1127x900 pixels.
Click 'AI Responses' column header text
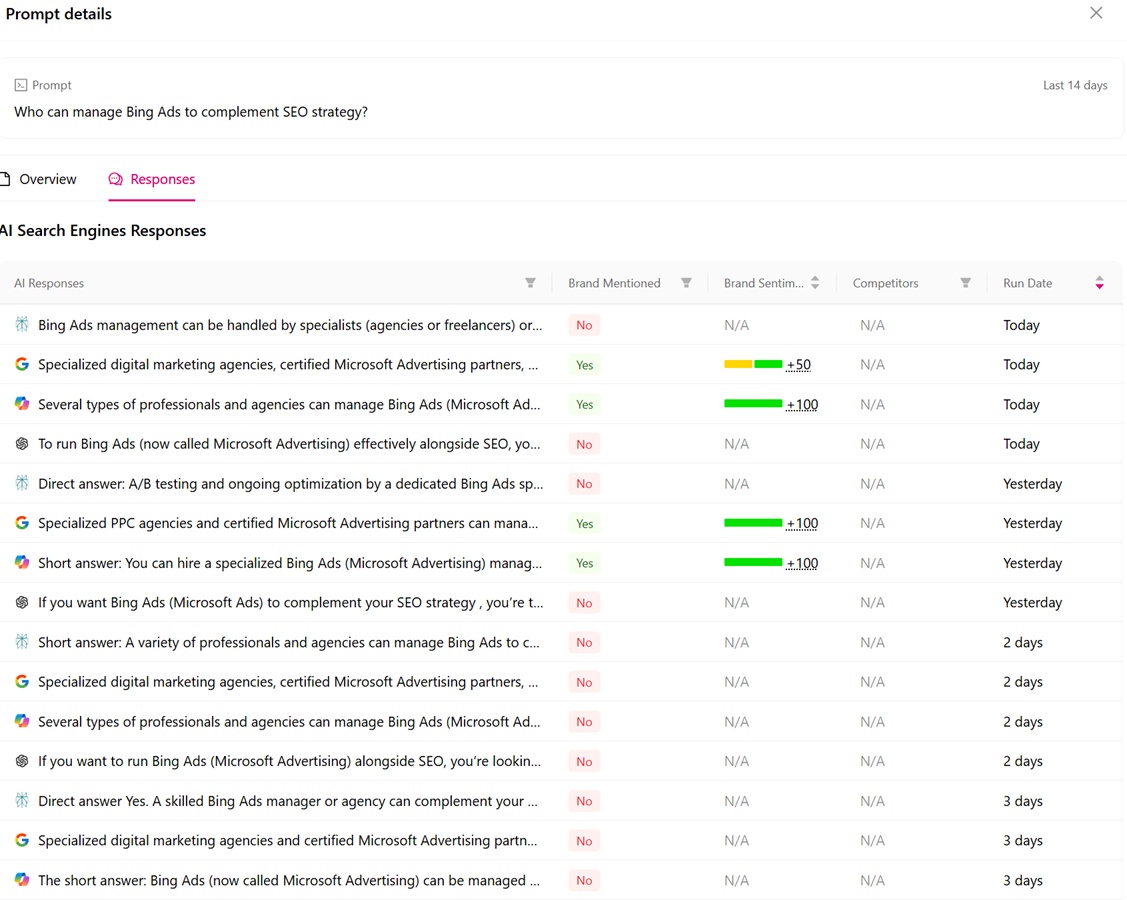[49, 283]
